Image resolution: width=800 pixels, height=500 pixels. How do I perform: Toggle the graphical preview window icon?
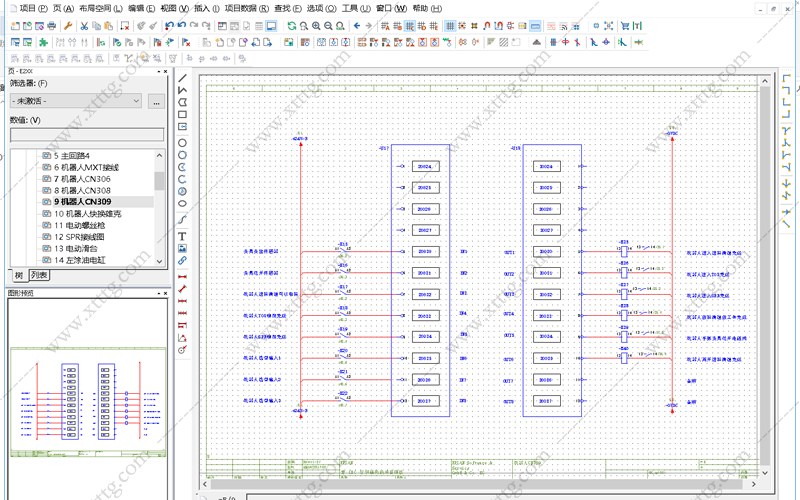[x=271, y=26]
